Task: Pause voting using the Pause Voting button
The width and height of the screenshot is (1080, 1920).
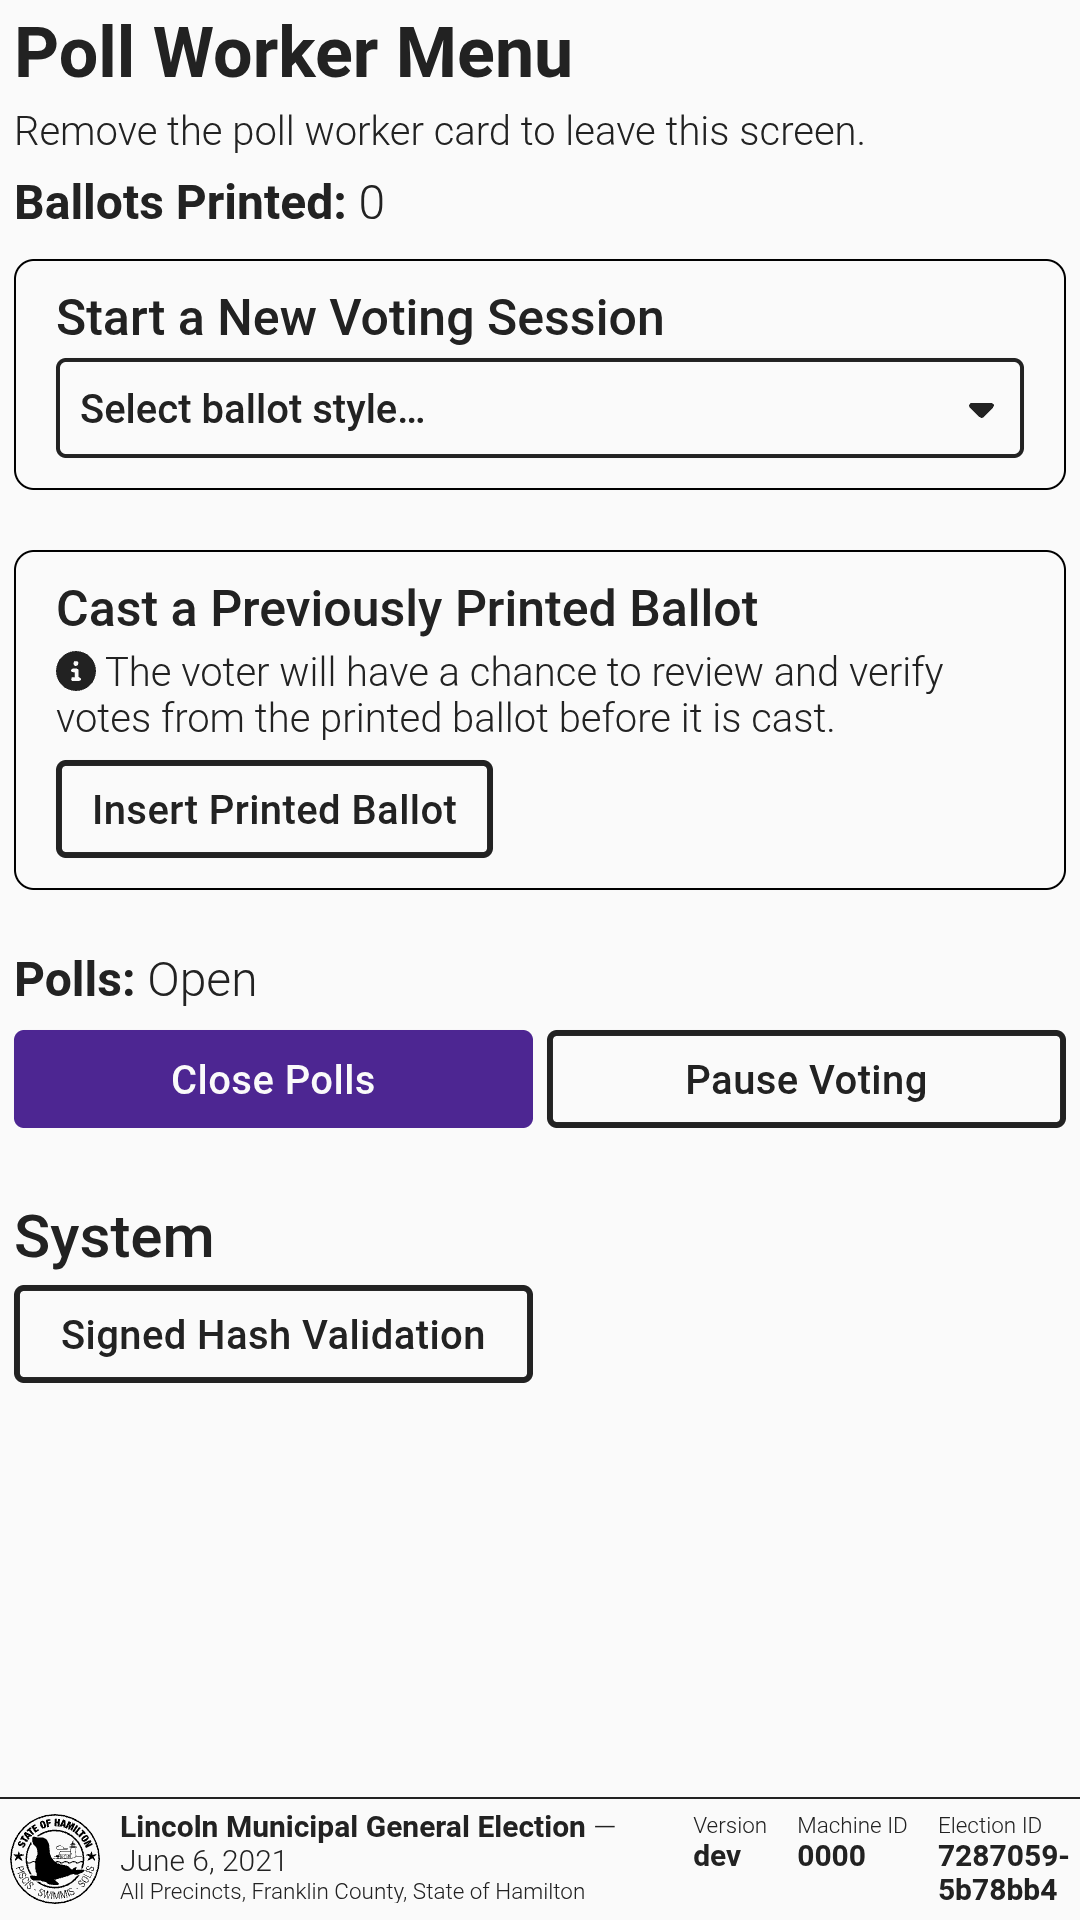Action: [806, 1079]
